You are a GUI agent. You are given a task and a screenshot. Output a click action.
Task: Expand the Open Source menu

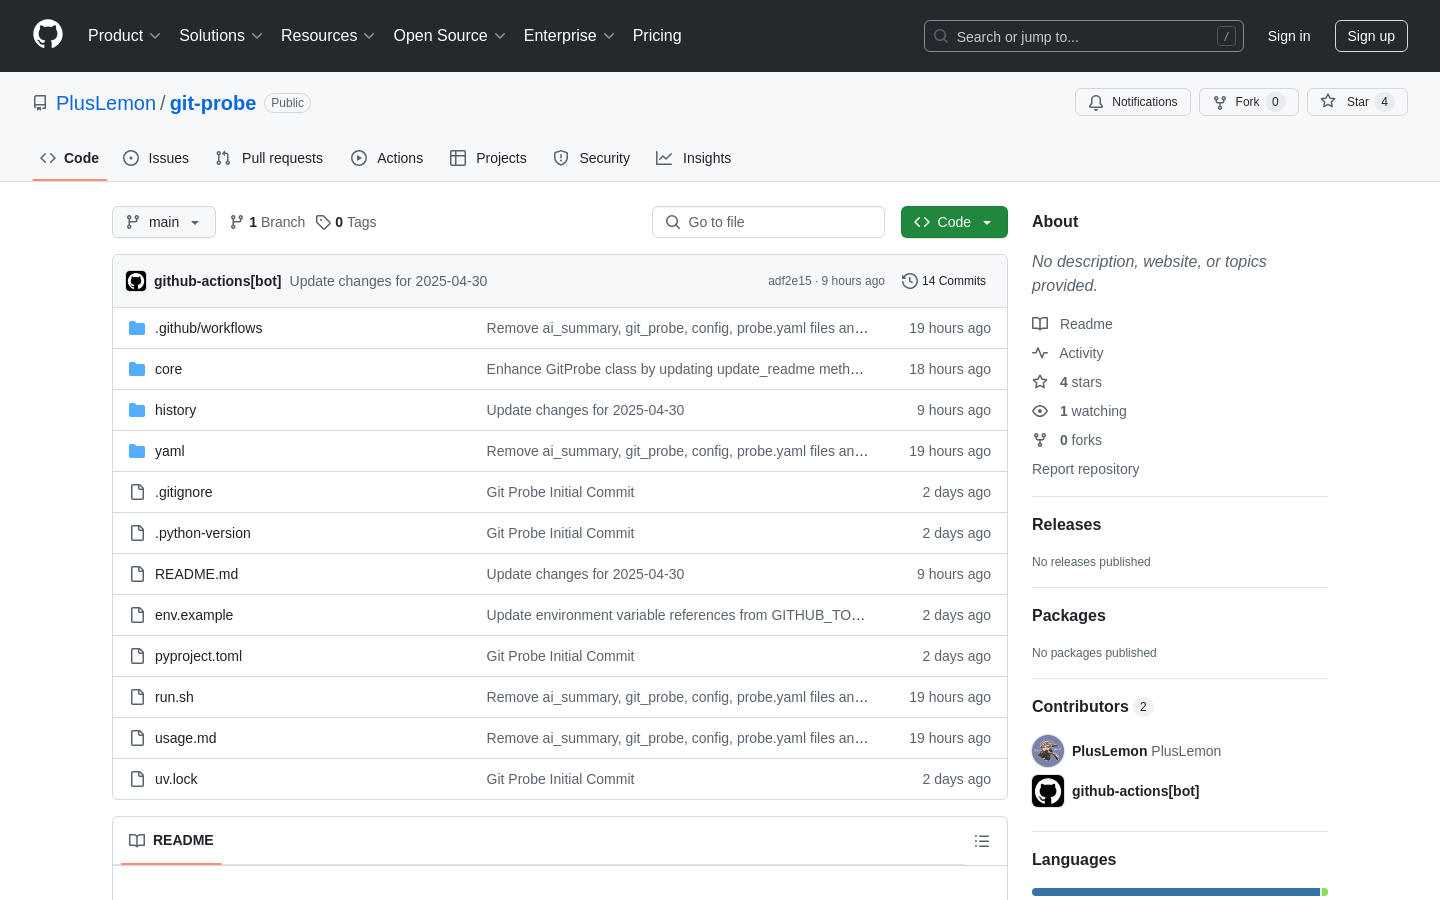click(x=450, y=36)
